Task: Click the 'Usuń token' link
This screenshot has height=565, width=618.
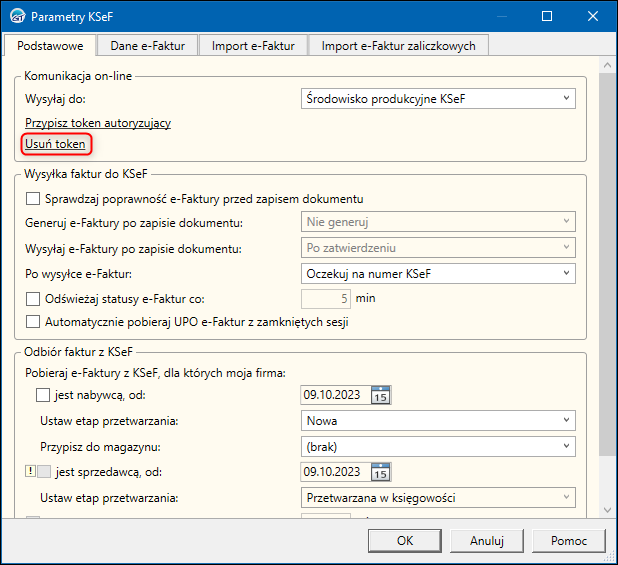Action: [55, 144]
